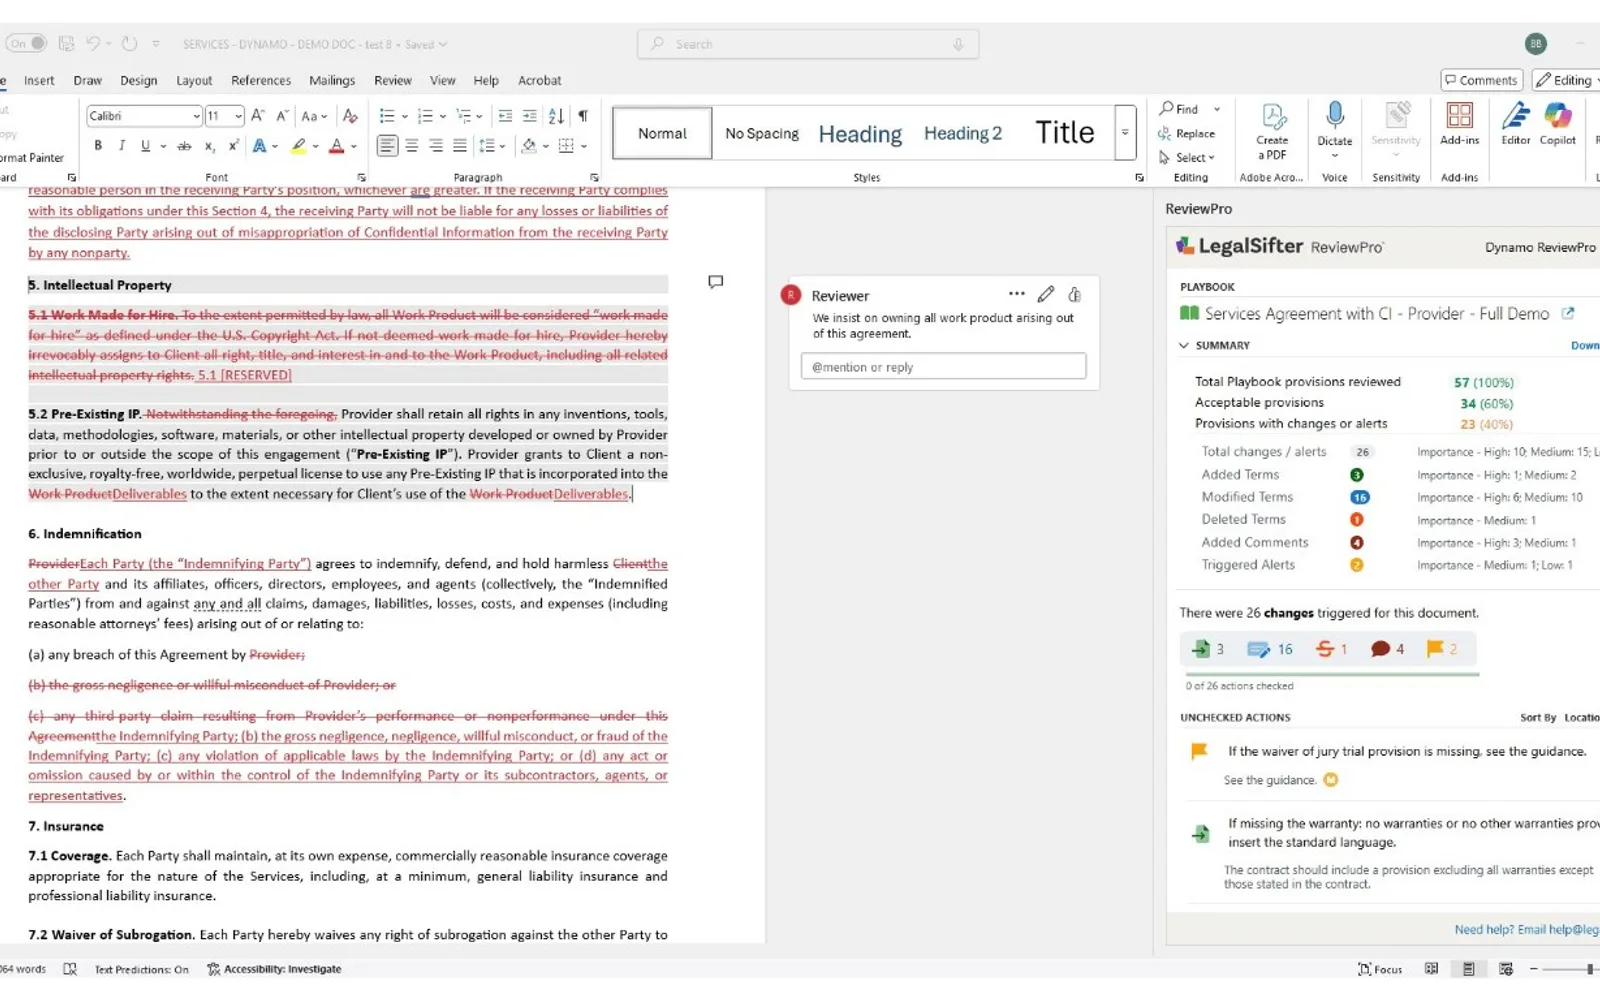This screenshot has height=1000, width=1600.
Task: Switch to the Review tab
Action: click(x=393, y=81)
